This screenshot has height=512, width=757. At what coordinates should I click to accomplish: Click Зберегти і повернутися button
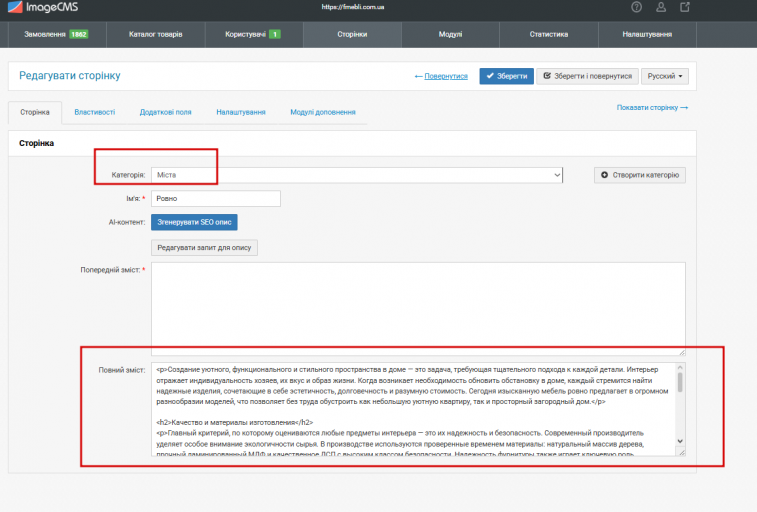[x=588, y=76]
